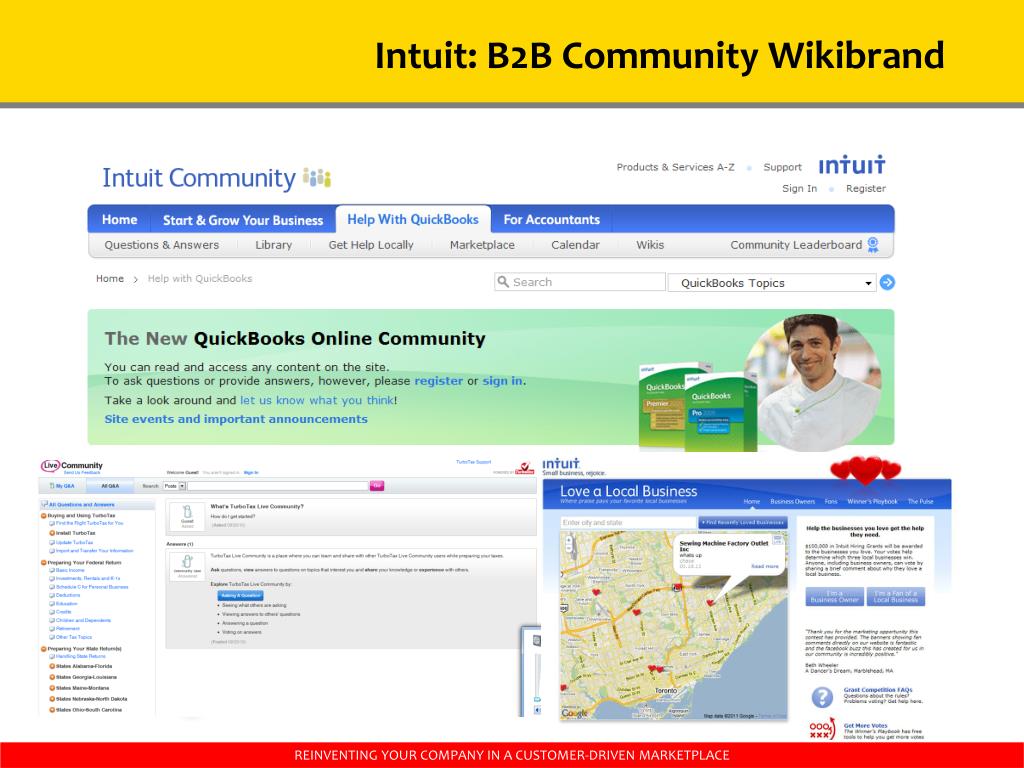
Task: Click the Enter city and state field
Action: point(628,522)
